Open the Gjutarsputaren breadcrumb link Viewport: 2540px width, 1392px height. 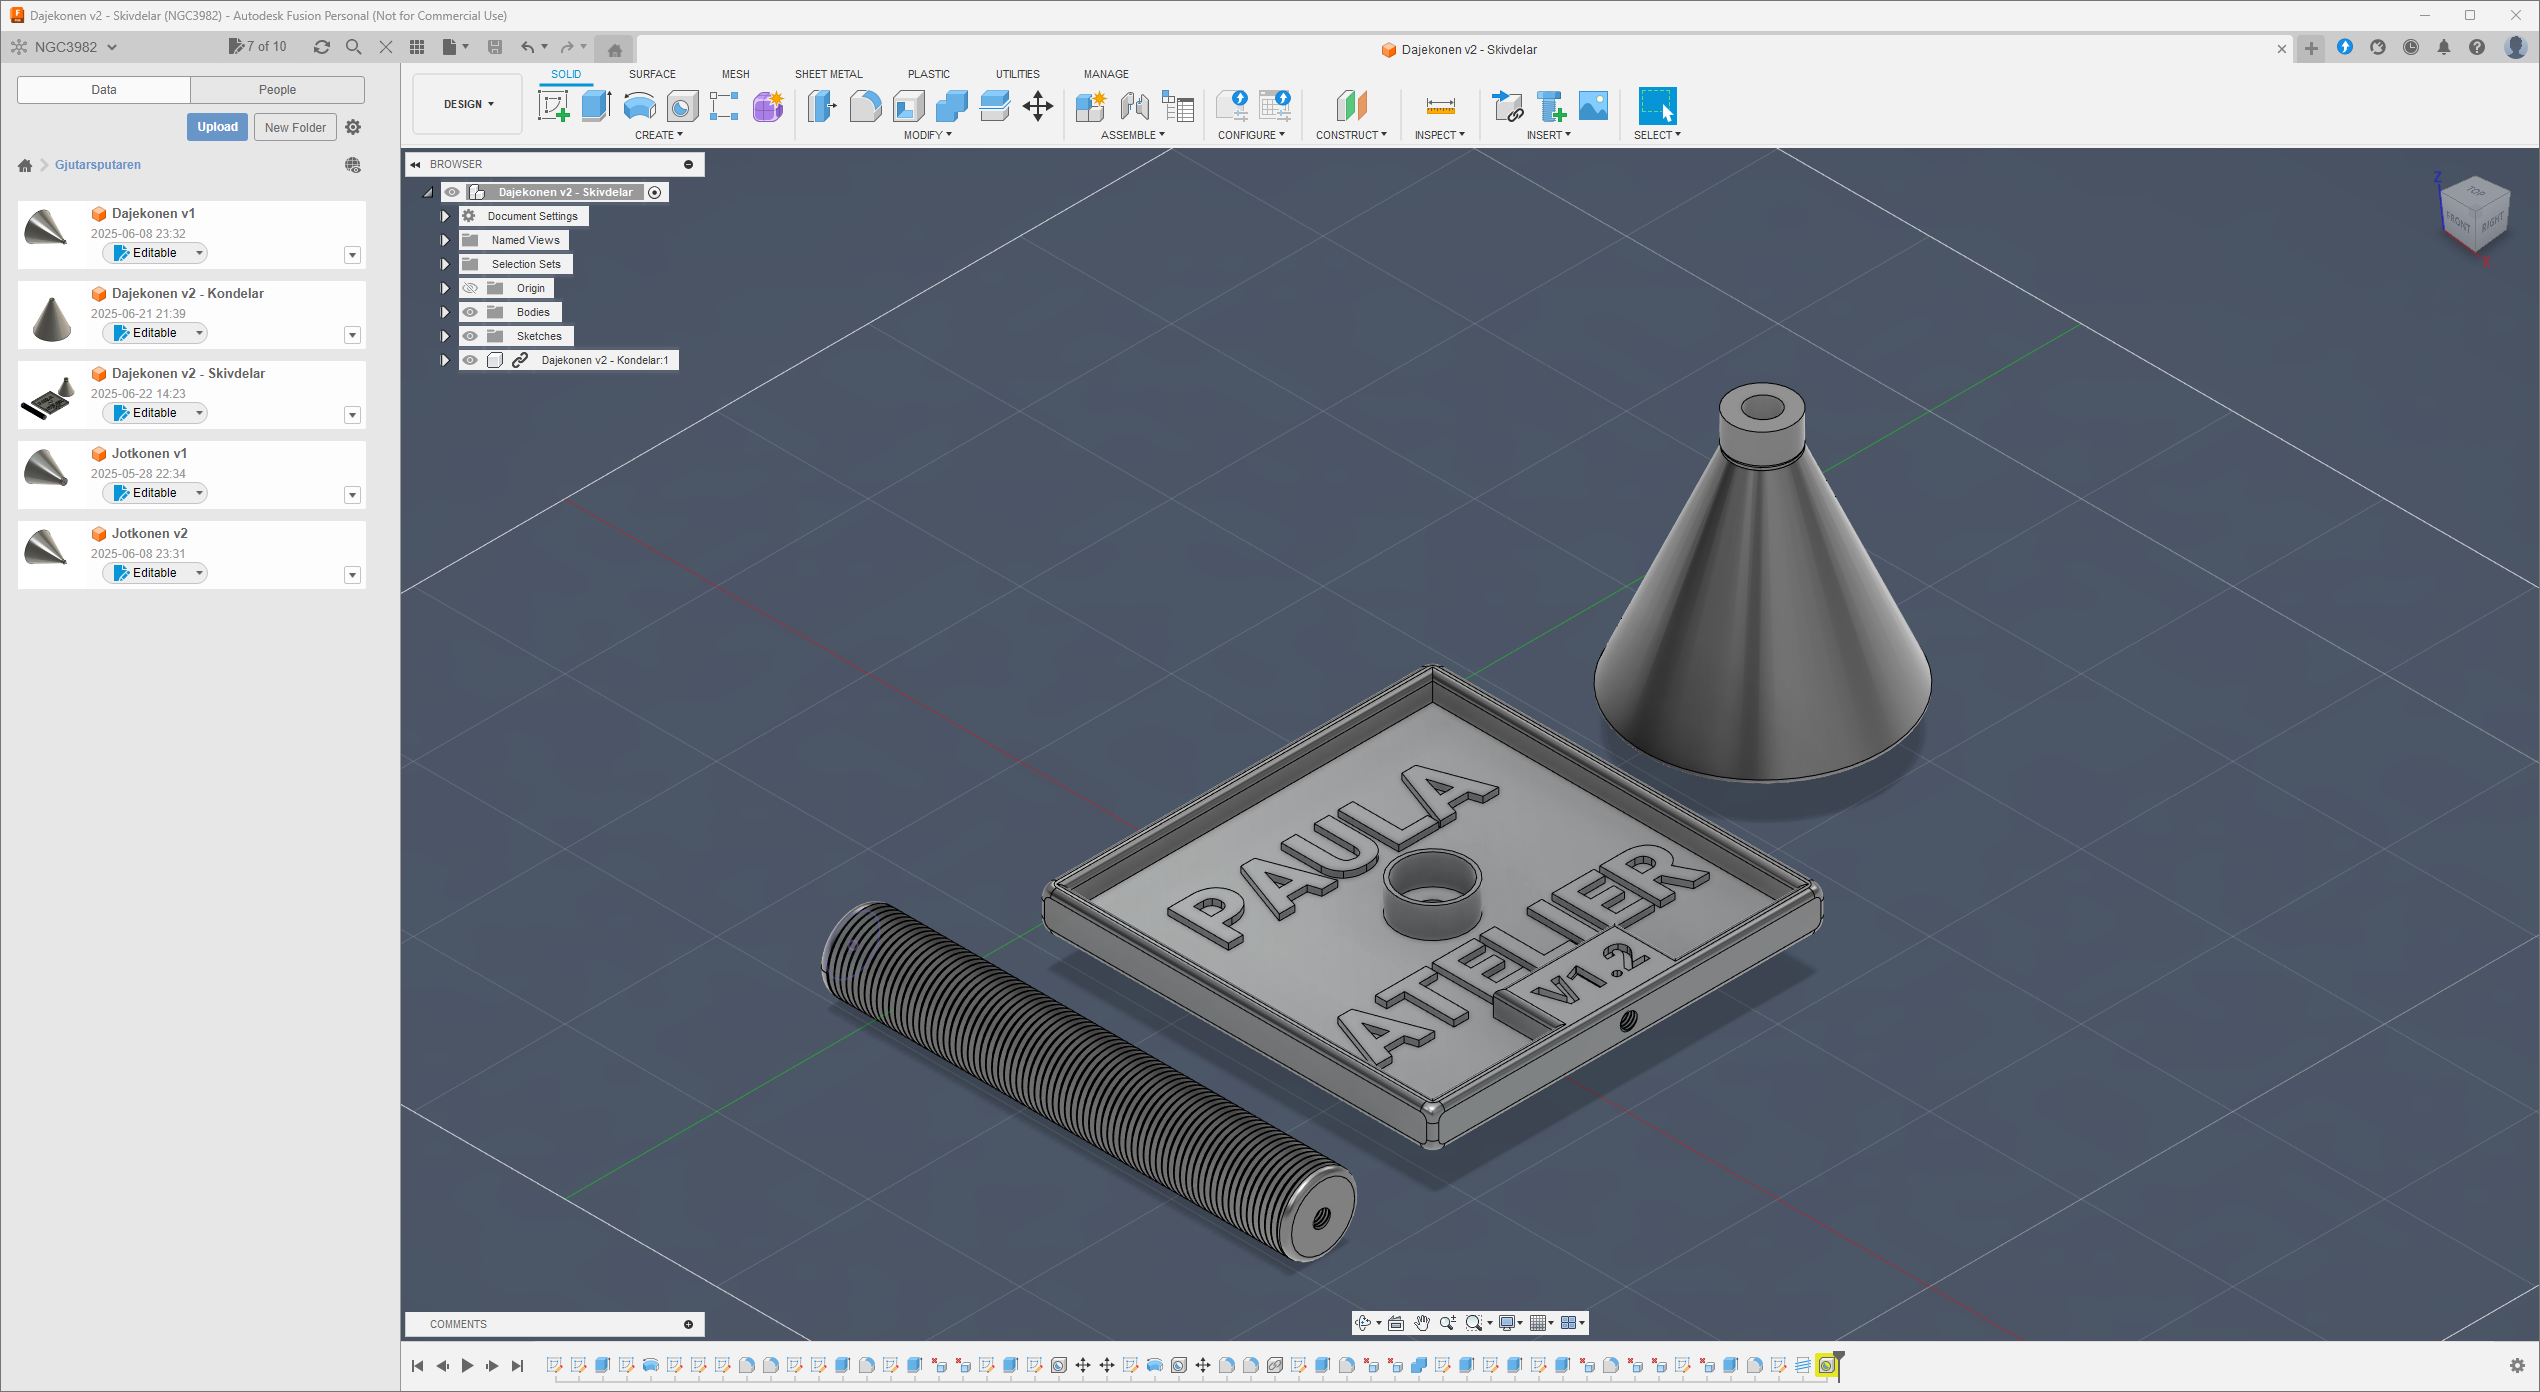coord(98,165)
